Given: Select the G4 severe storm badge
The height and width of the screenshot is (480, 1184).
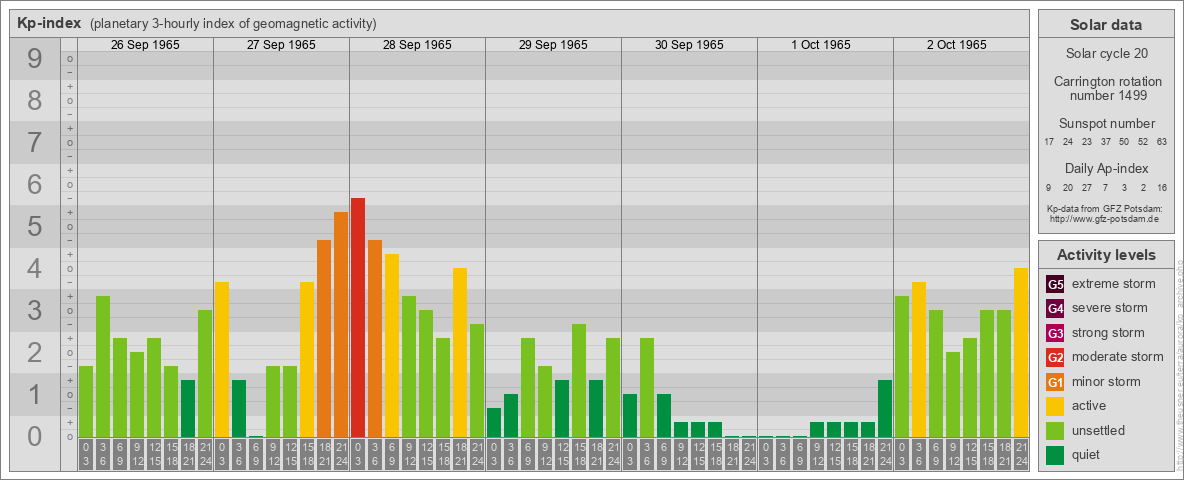Looking at the screenshot, I should pos(1055,308).
